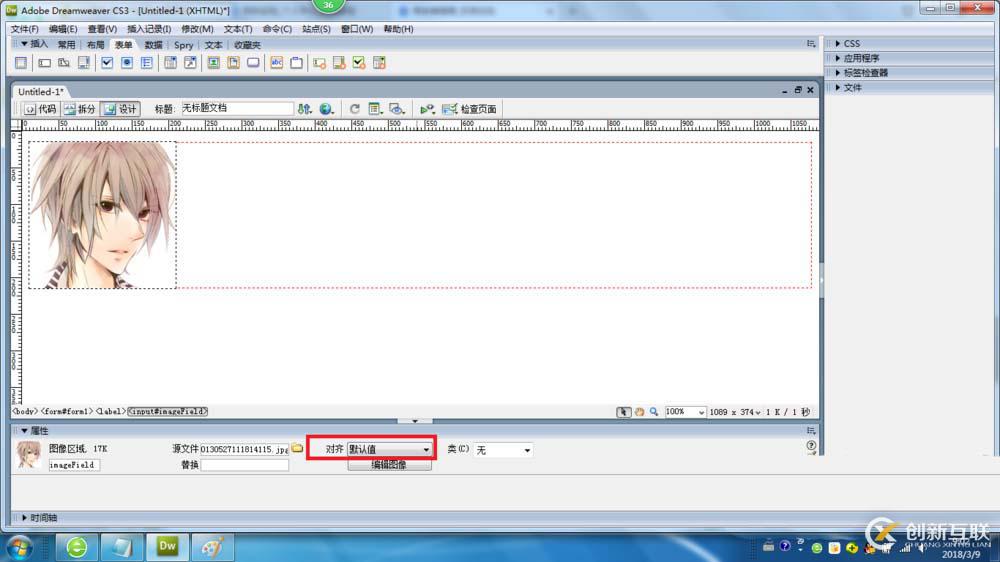Select the Untitled-1* document tab
This screenshot has width=1000, height=562.
(40, 91)
